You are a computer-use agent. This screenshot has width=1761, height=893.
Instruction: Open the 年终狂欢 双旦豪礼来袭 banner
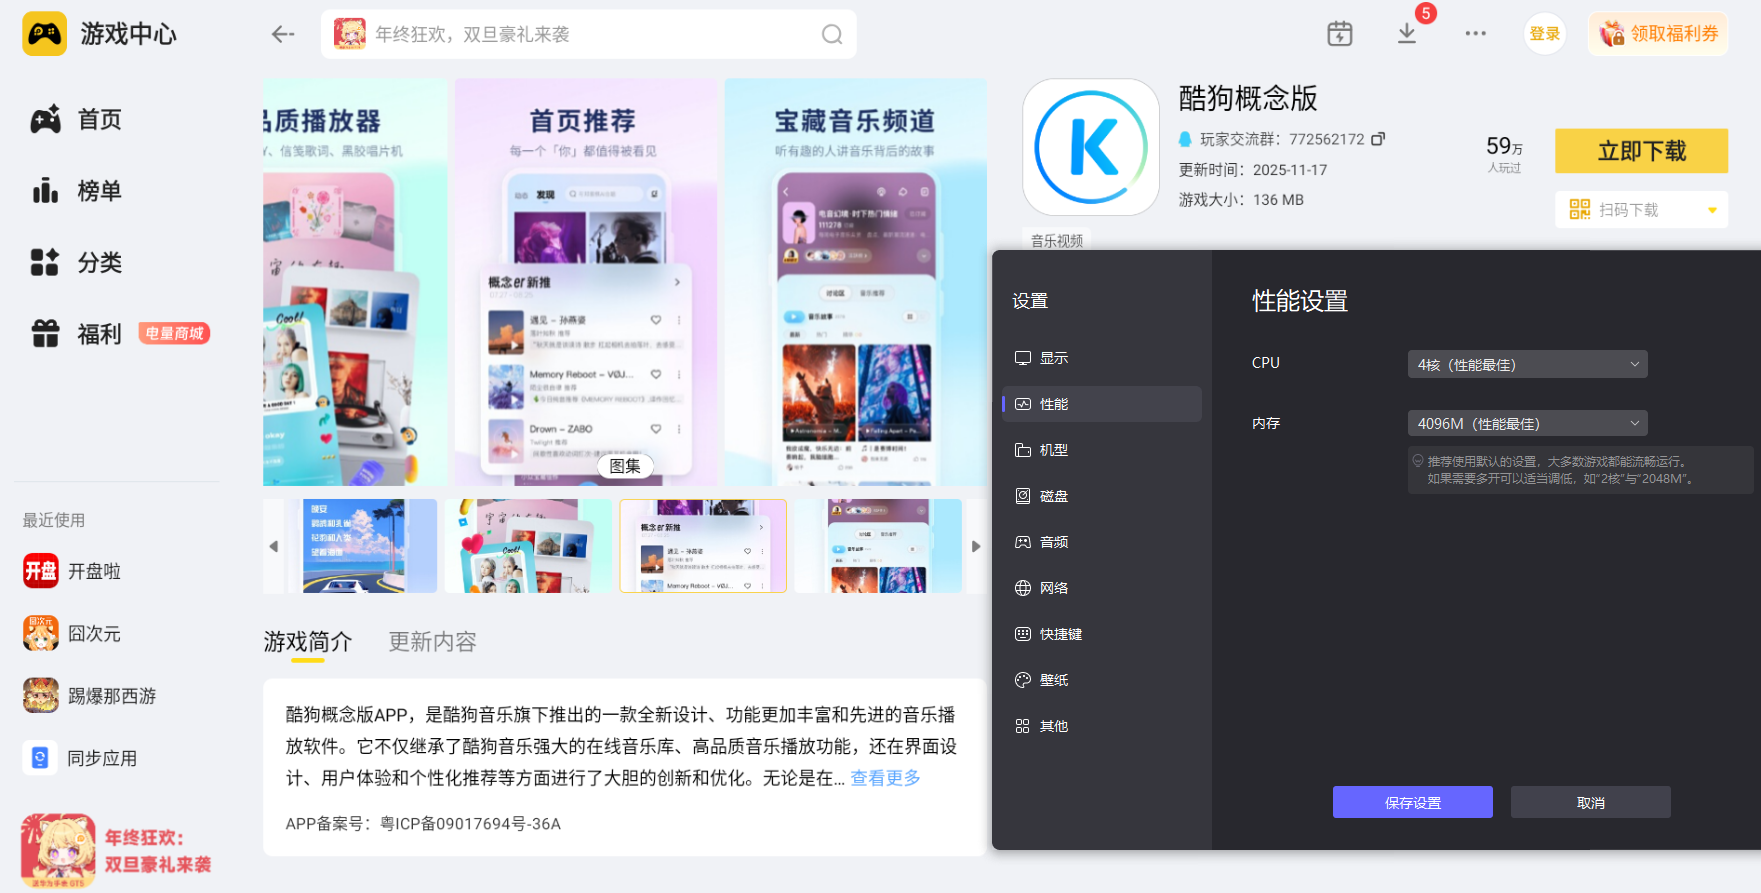click(118, 850)
